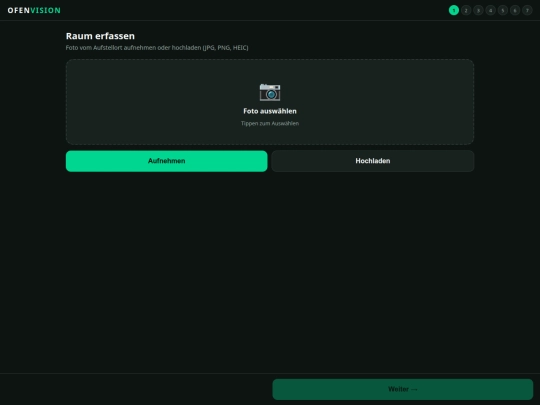The width and height of the screenshot is (540, 405).
Task: Click the camera icon in upload area
Action: 270,92
